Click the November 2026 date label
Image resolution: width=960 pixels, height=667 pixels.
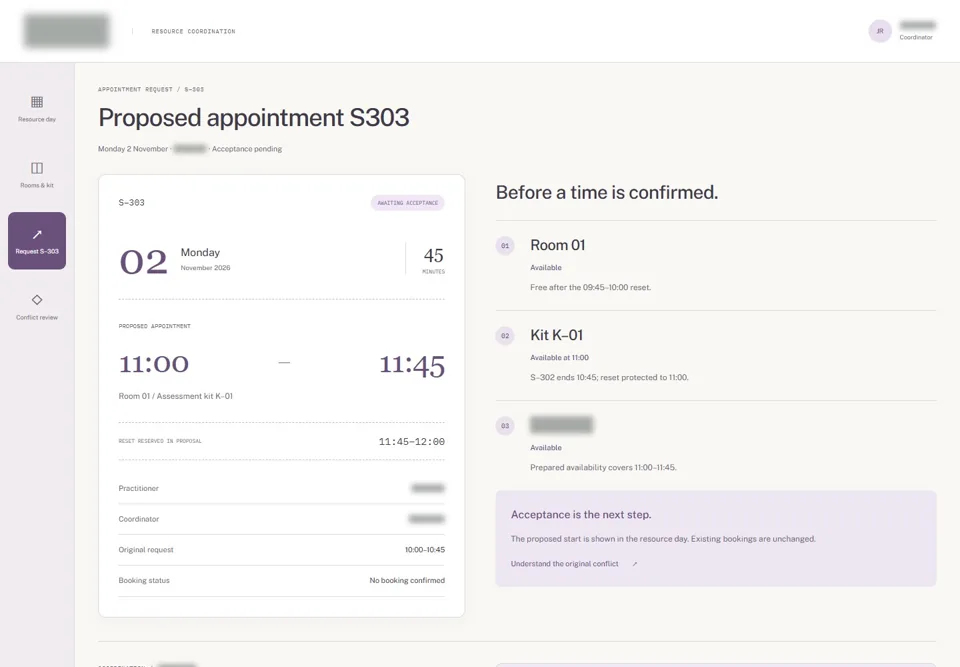tap(205, 268)
